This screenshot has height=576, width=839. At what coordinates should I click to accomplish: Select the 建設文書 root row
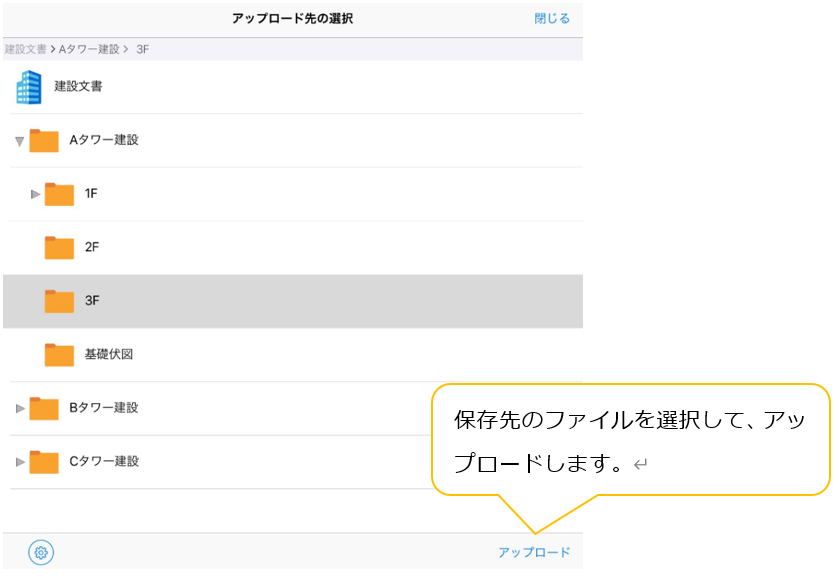coord(300,87)
